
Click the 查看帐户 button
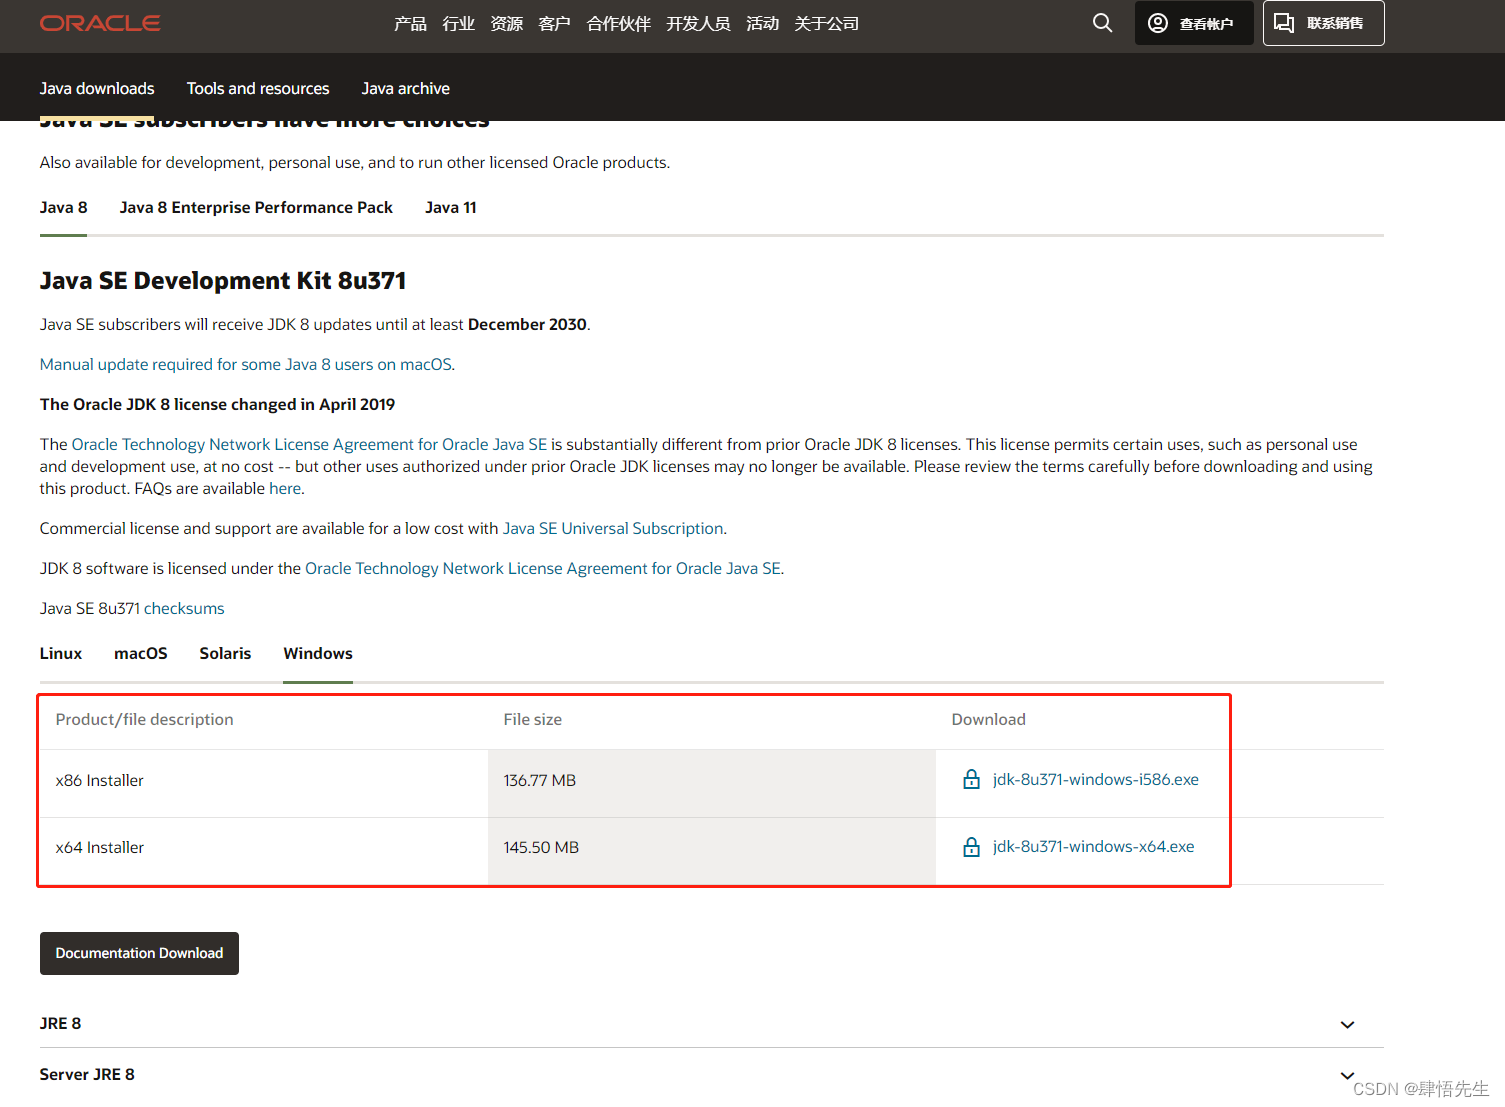pos(1194,23)
